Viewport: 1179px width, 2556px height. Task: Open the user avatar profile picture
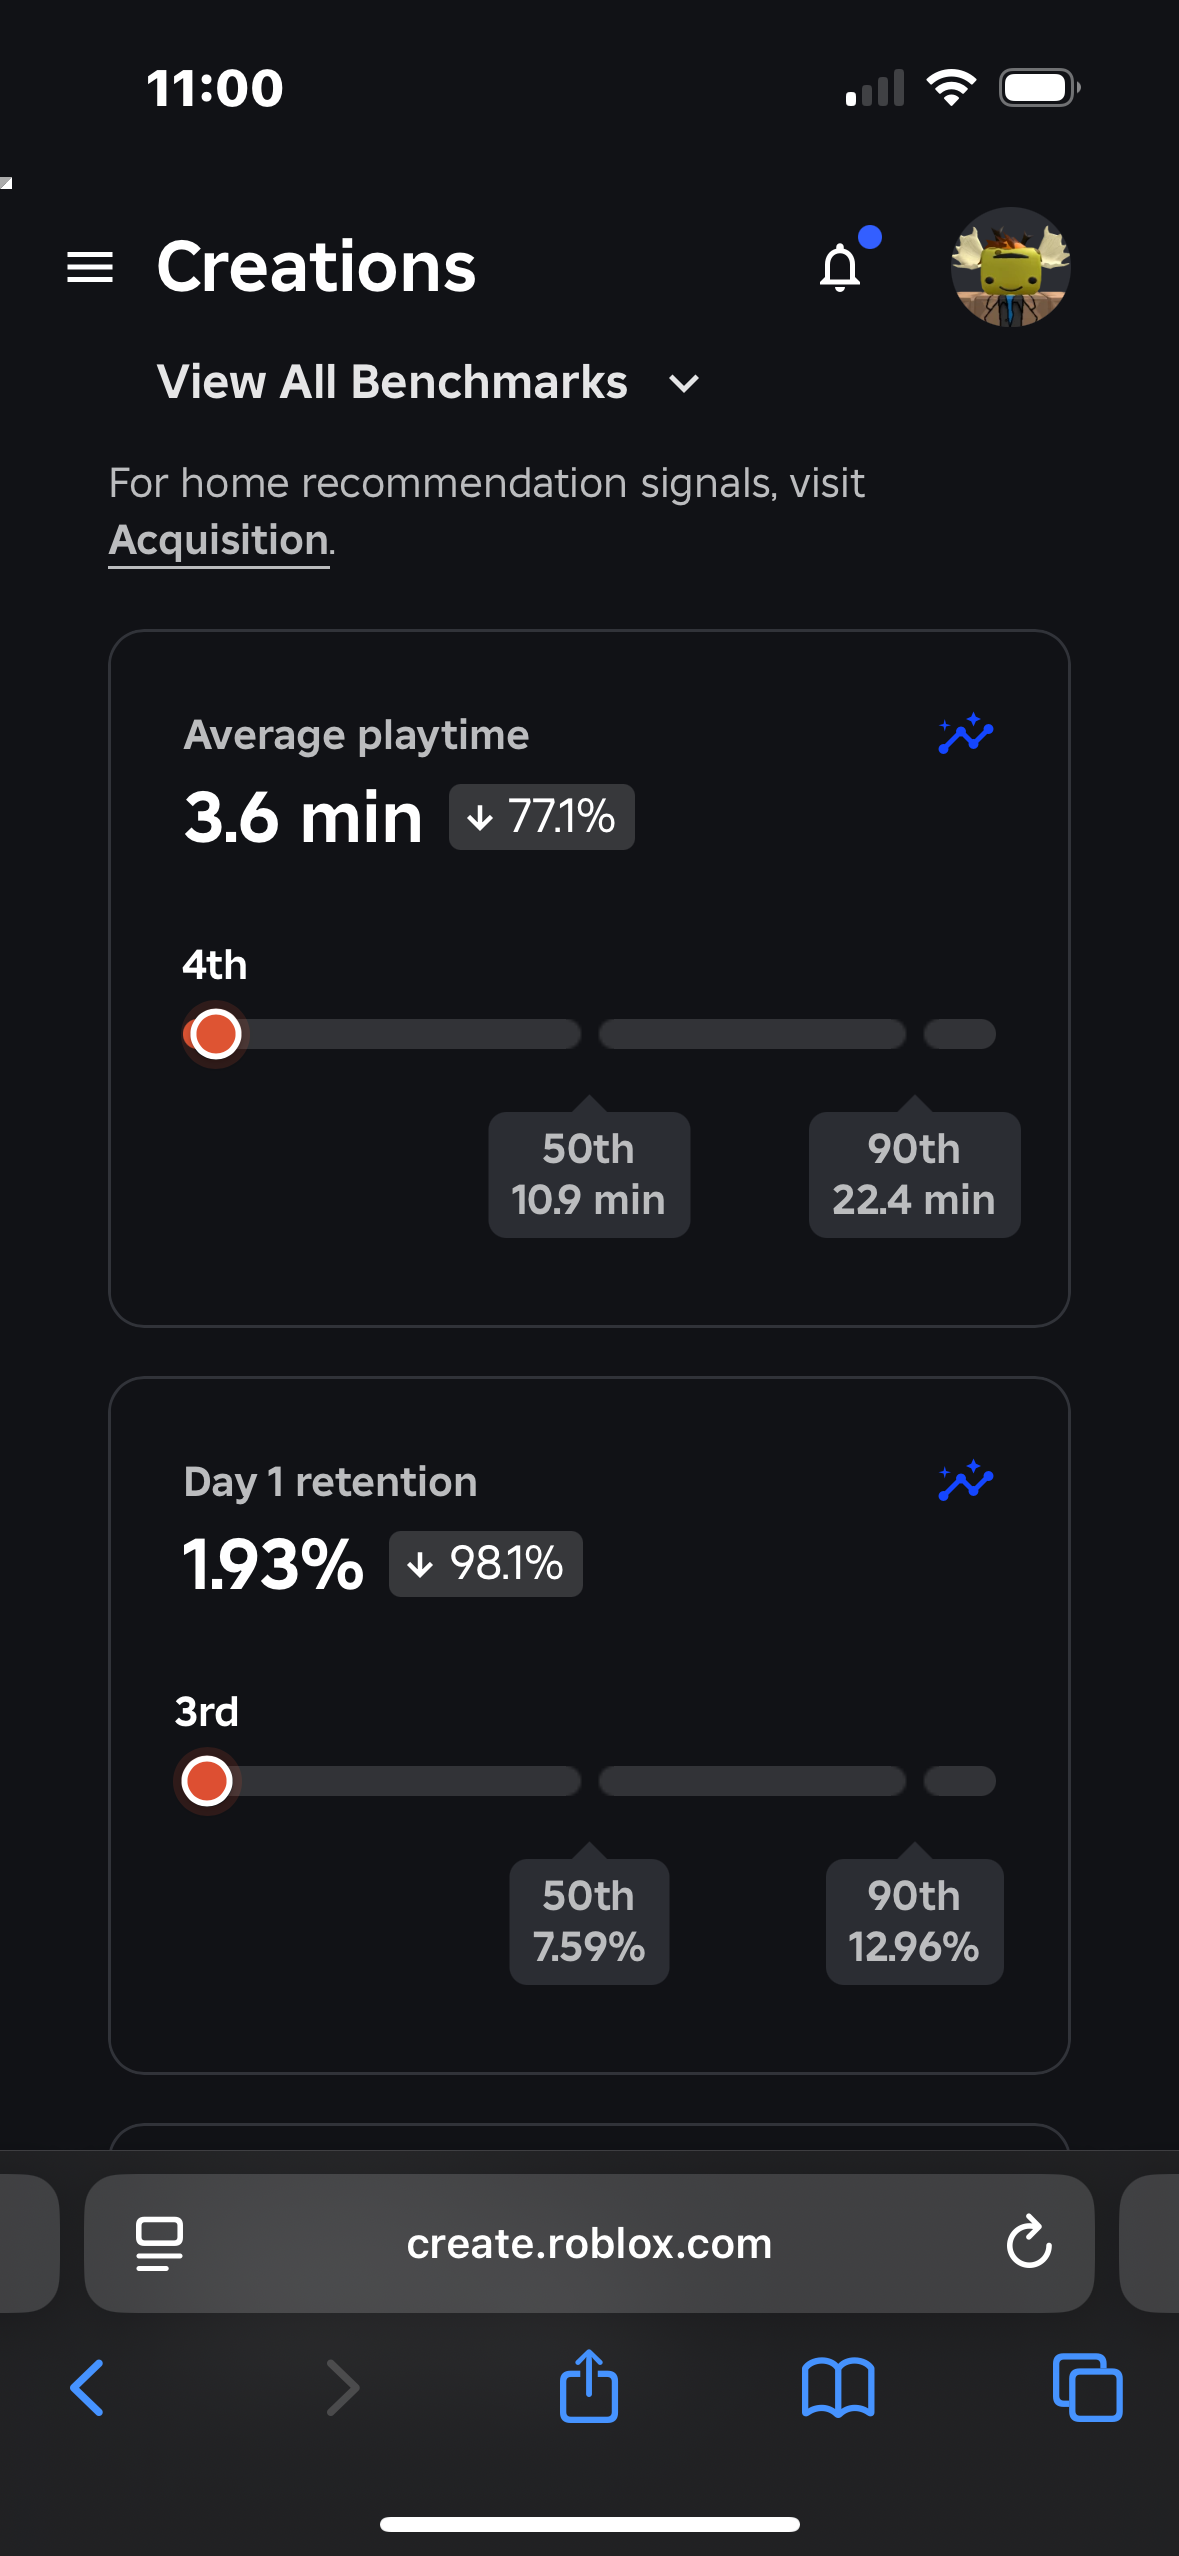coord(1010,268)
